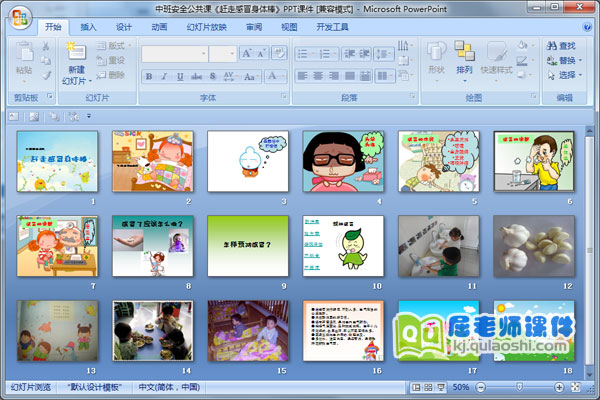This screenshot has height=400, width=600.
Task: Open the font name combo box
Action: click(x=174, y=54)
